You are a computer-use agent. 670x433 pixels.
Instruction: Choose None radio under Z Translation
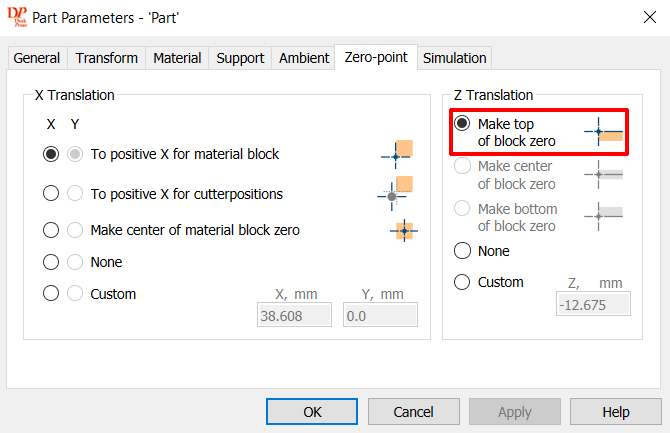coord(462,250)
